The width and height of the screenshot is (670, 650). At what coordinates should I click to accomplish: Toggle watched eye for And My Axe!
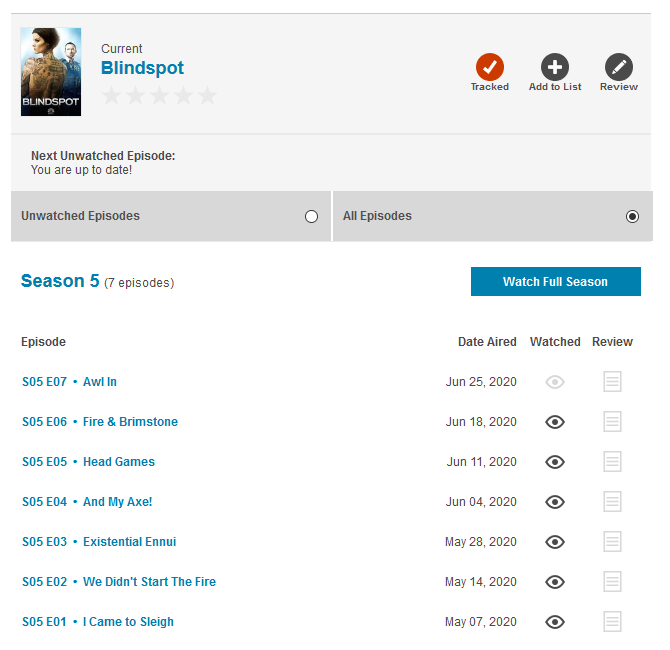555,502
